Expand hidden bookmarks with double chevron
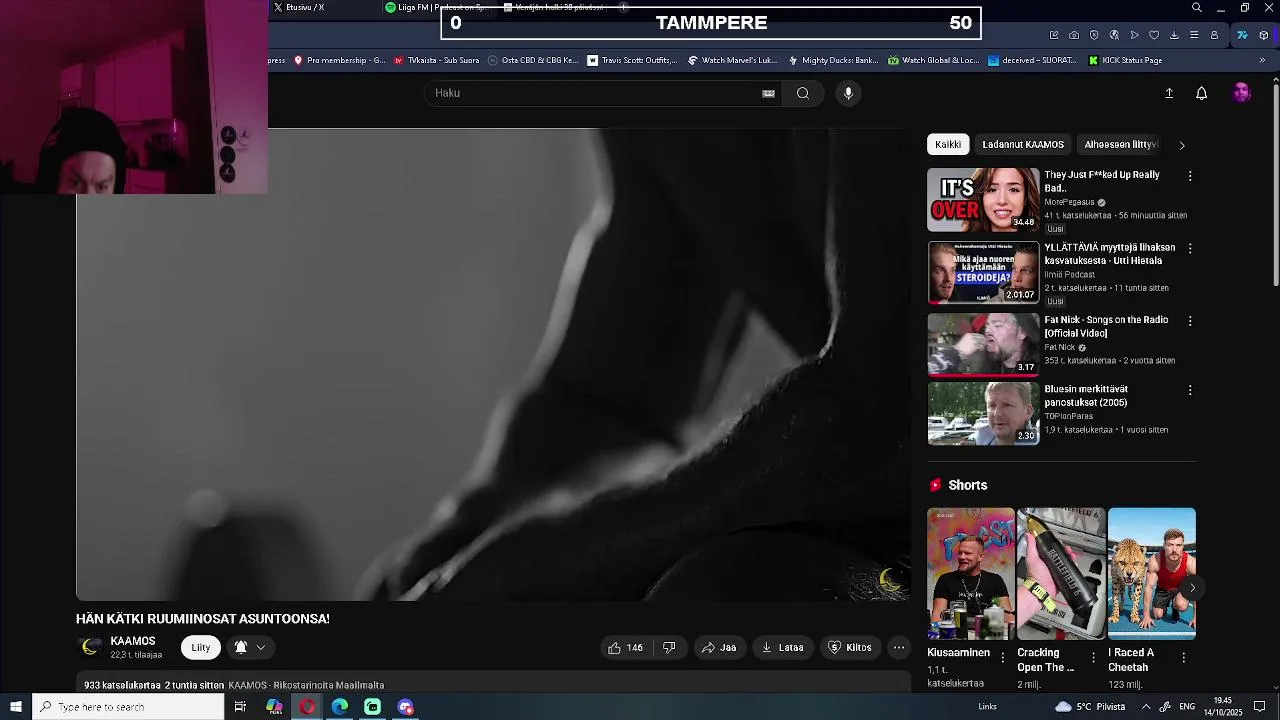The width and height of the screenshot is (1280, 720). click(1262, 60)
